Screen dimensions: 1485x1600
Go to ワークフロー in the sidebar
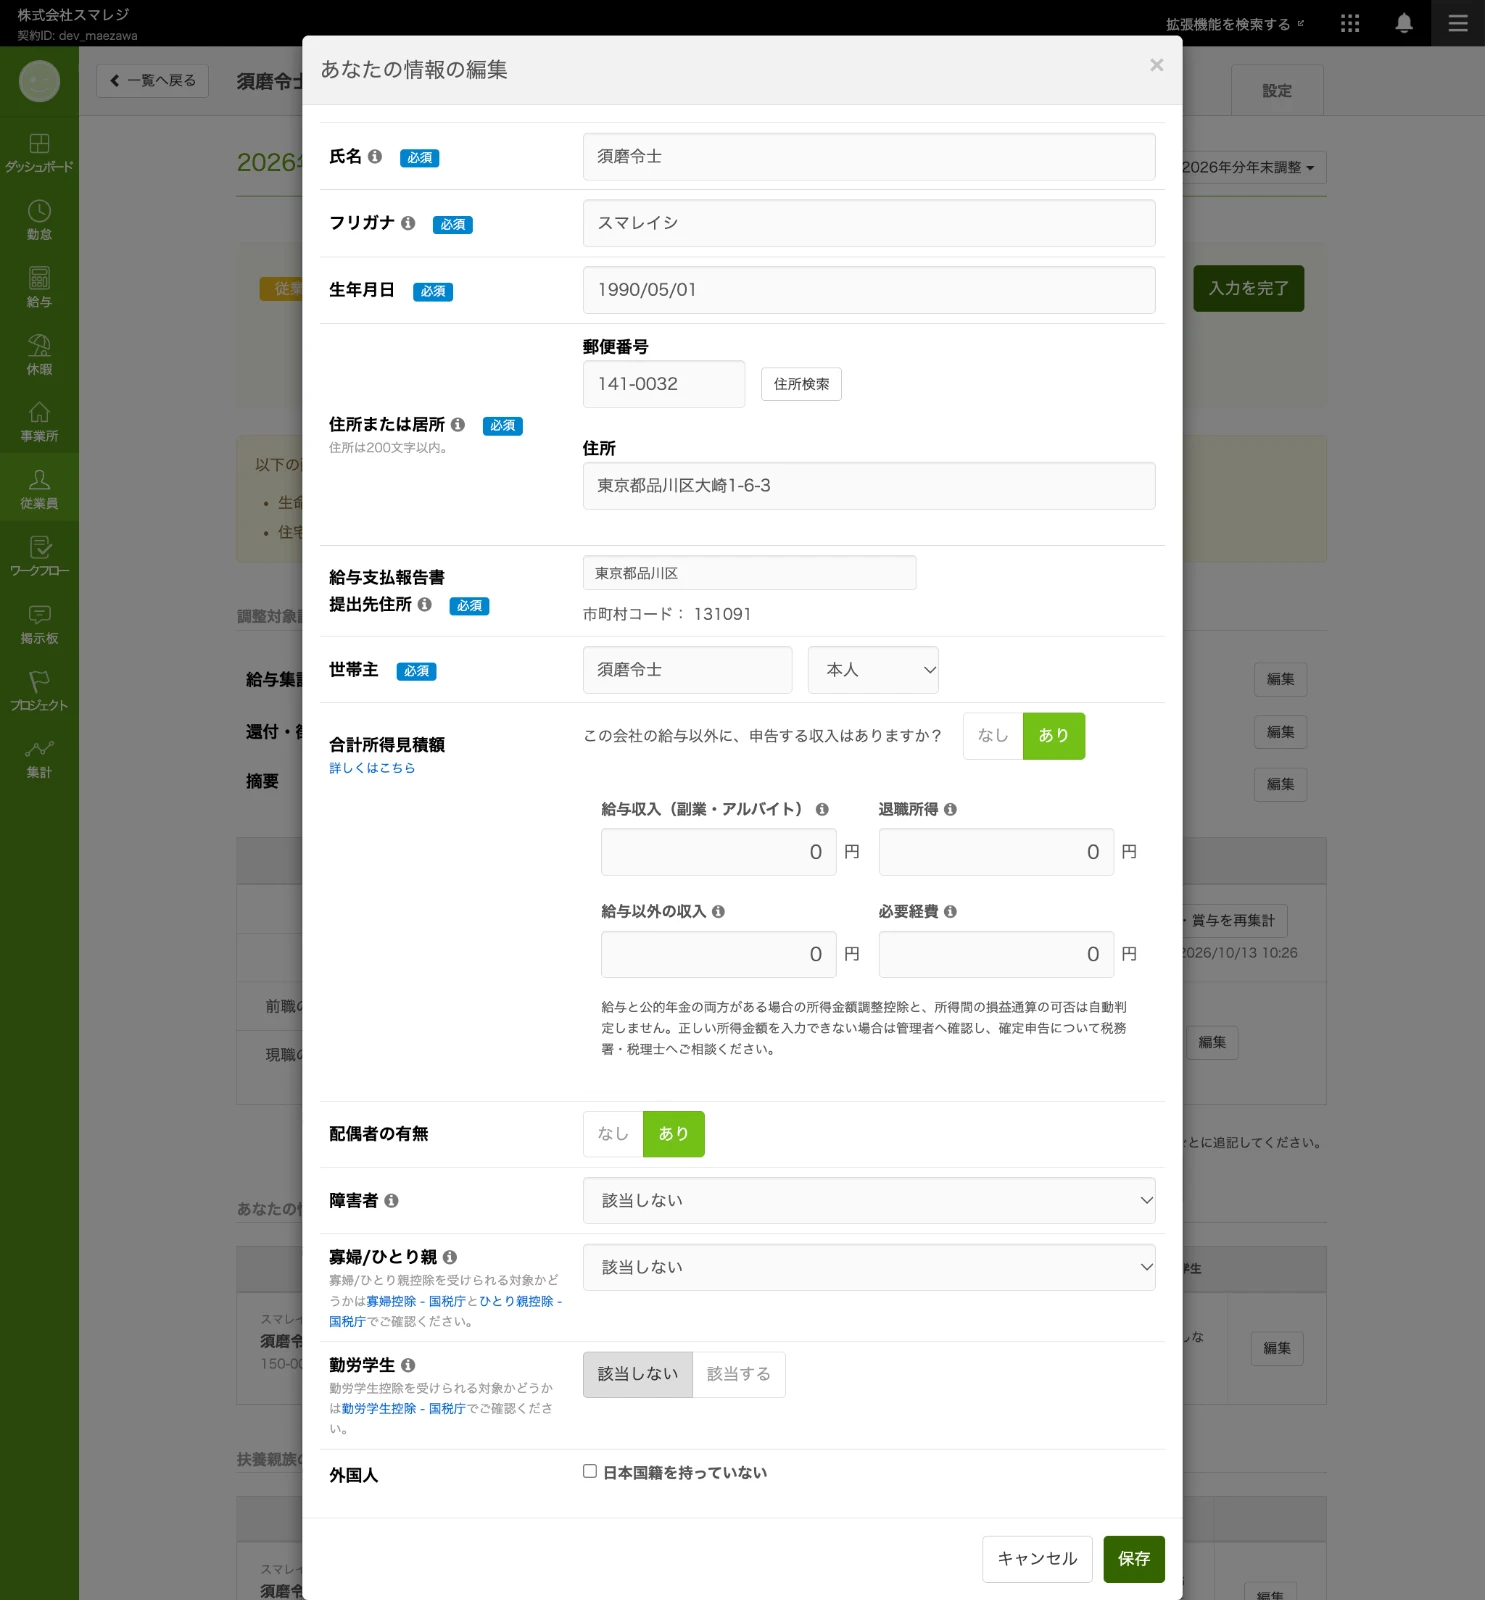point(39,556)
